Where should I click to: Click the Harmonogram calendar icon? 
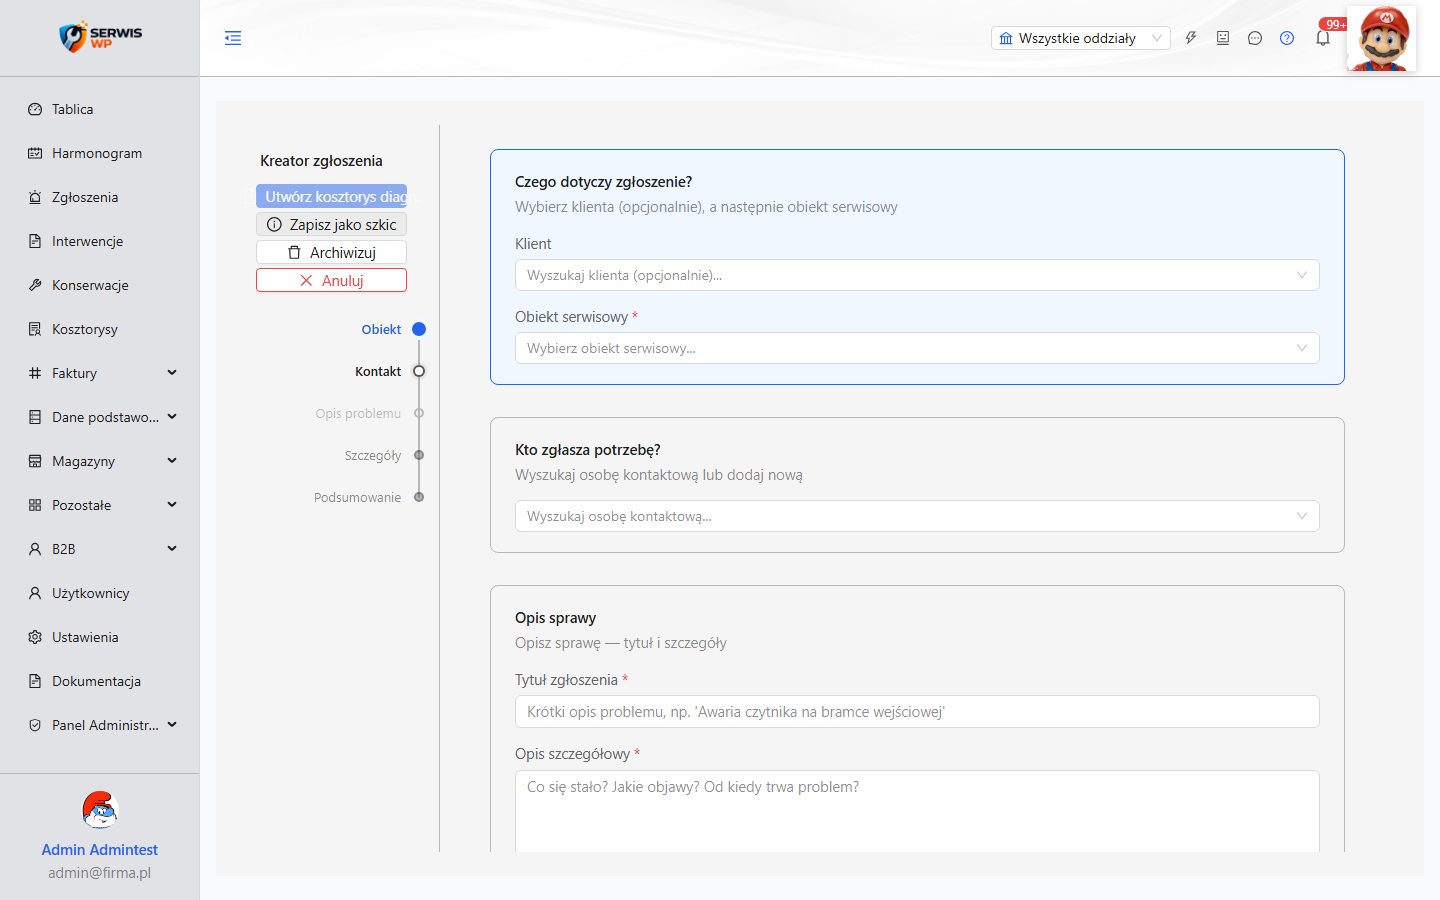tap(35, 153)
